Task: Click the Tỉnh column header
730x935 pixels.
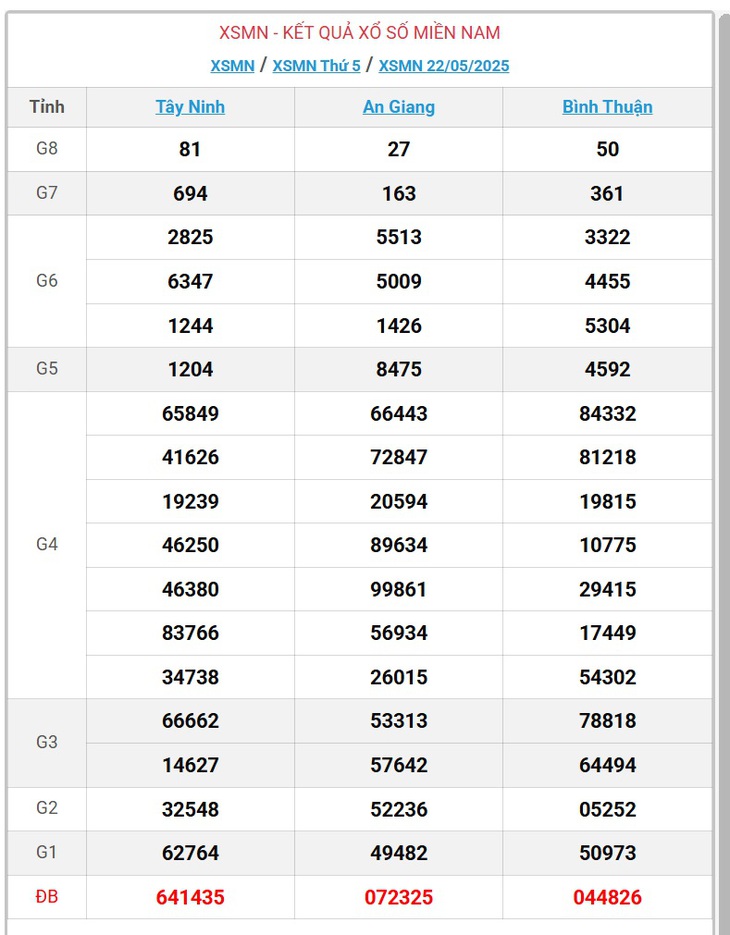Action: 47,107
